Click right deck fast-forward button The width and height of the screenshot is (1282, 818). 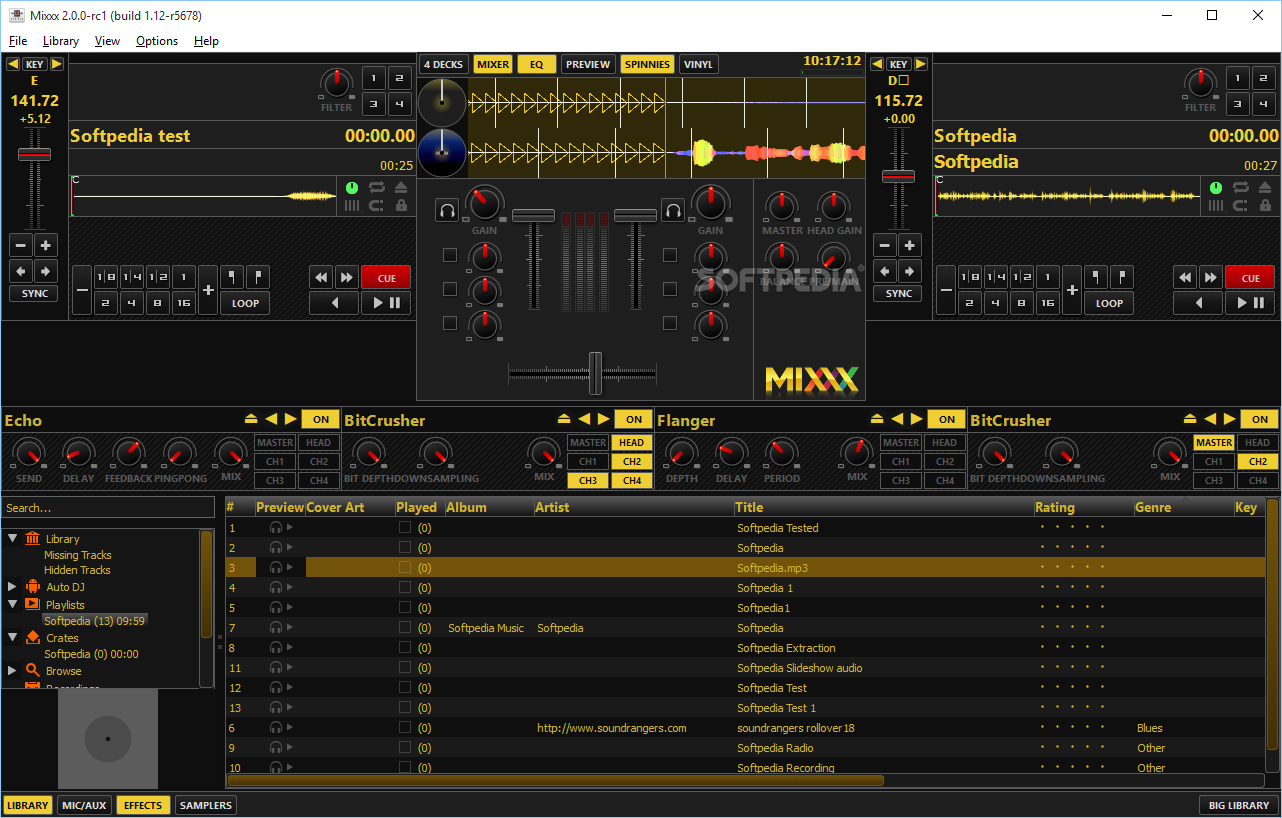click(x=1211, y=277)
